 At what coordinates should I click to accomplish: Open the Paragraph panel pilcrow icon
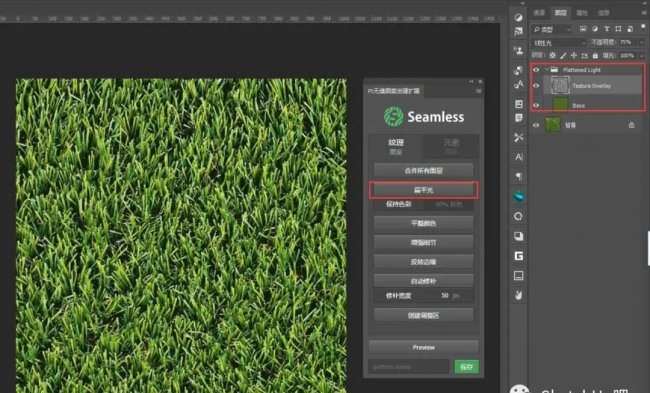coord(519,176)
